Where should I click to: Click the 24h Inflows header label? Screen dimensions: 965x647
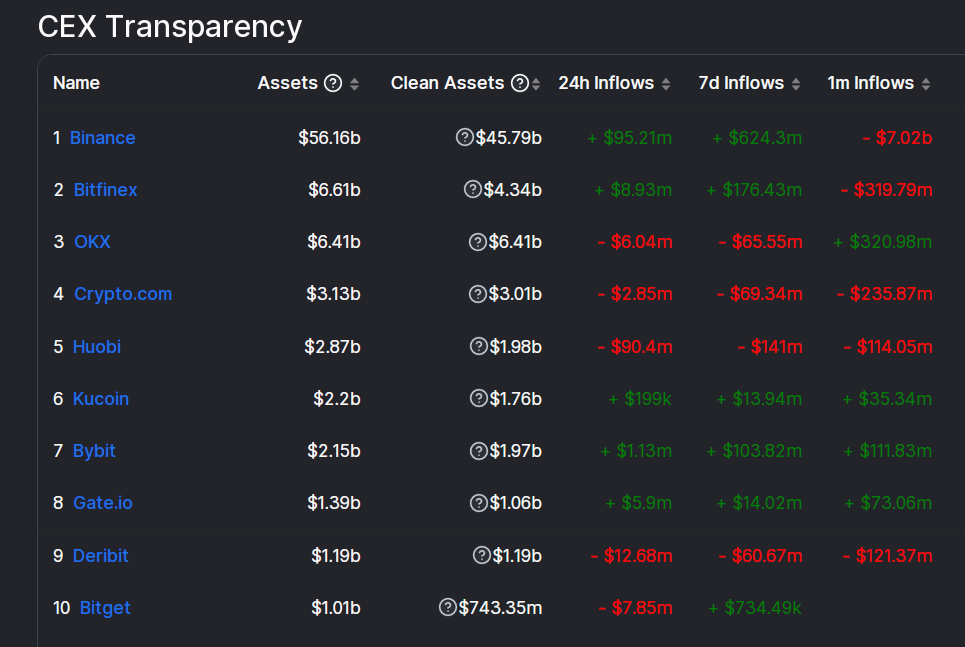tap(606, 83)
